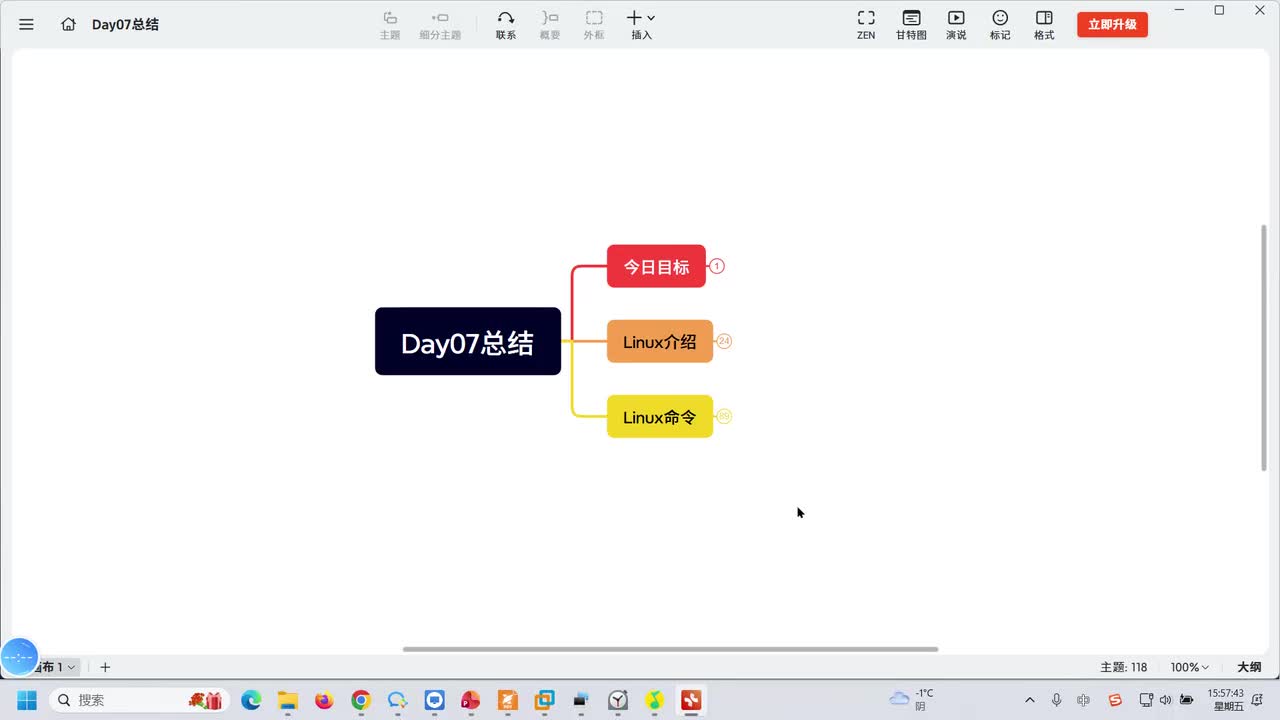Select the 今日目标 topic

click(x=656, y=266)
